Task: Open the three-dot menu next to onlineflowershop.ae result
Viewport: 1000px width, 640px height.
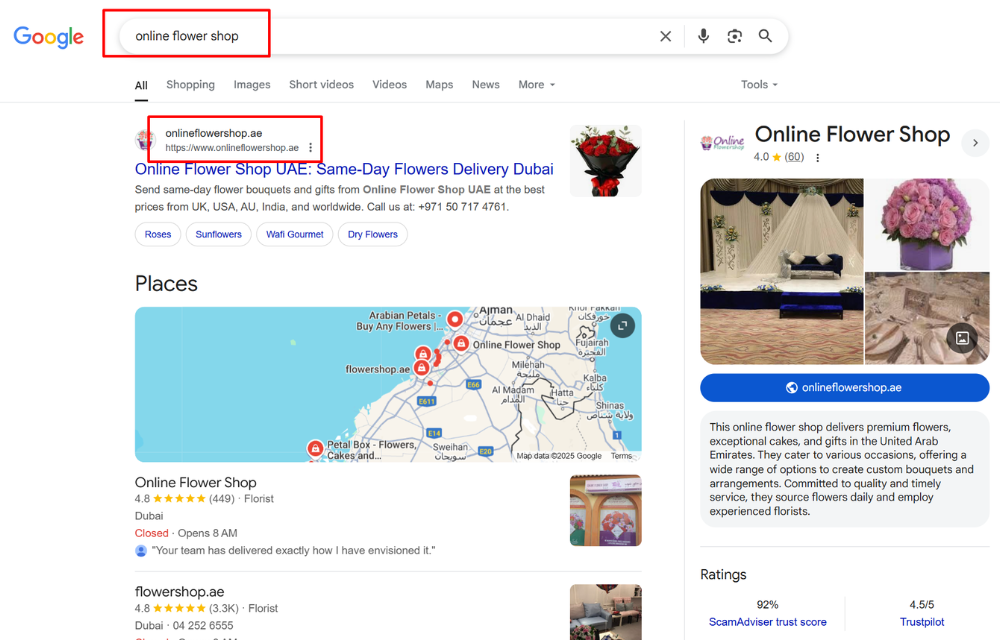Action: coord(310,146)
